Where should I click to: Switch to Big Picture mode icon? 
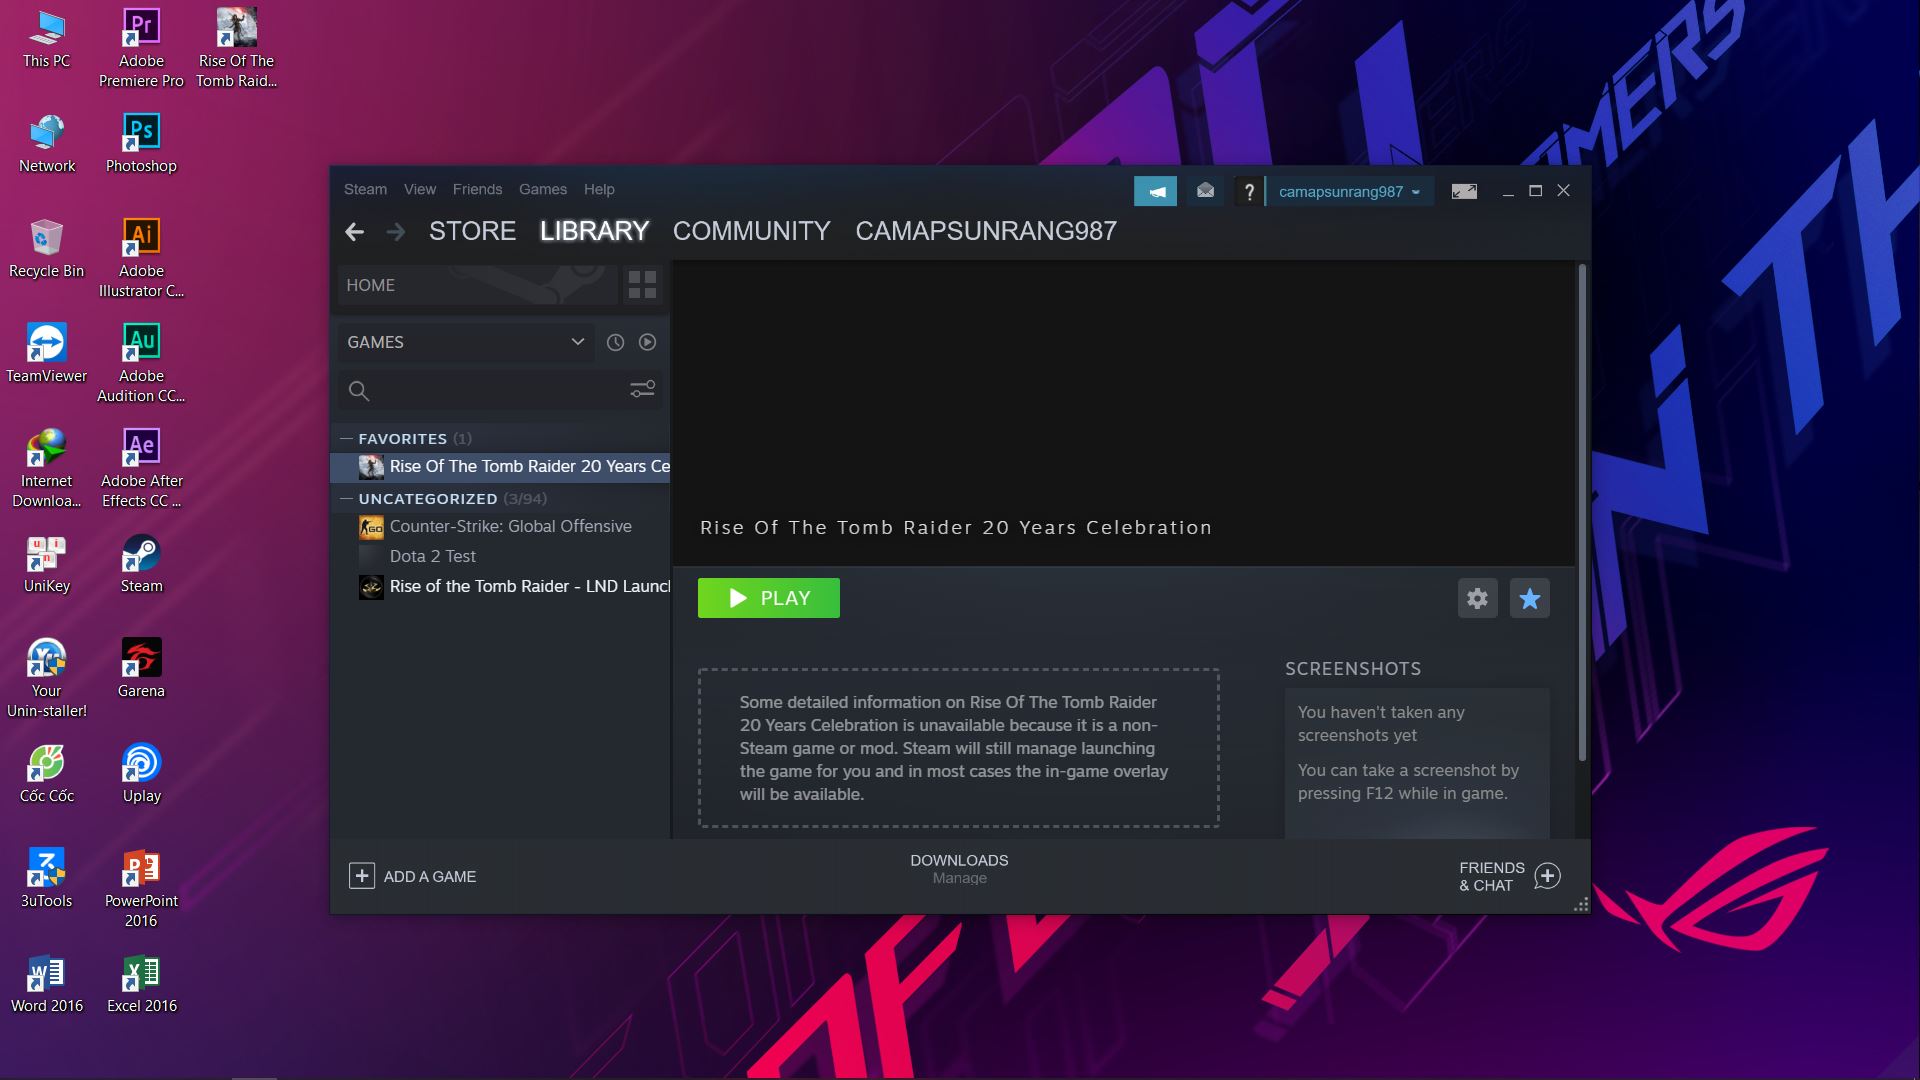coord(1464,191)
